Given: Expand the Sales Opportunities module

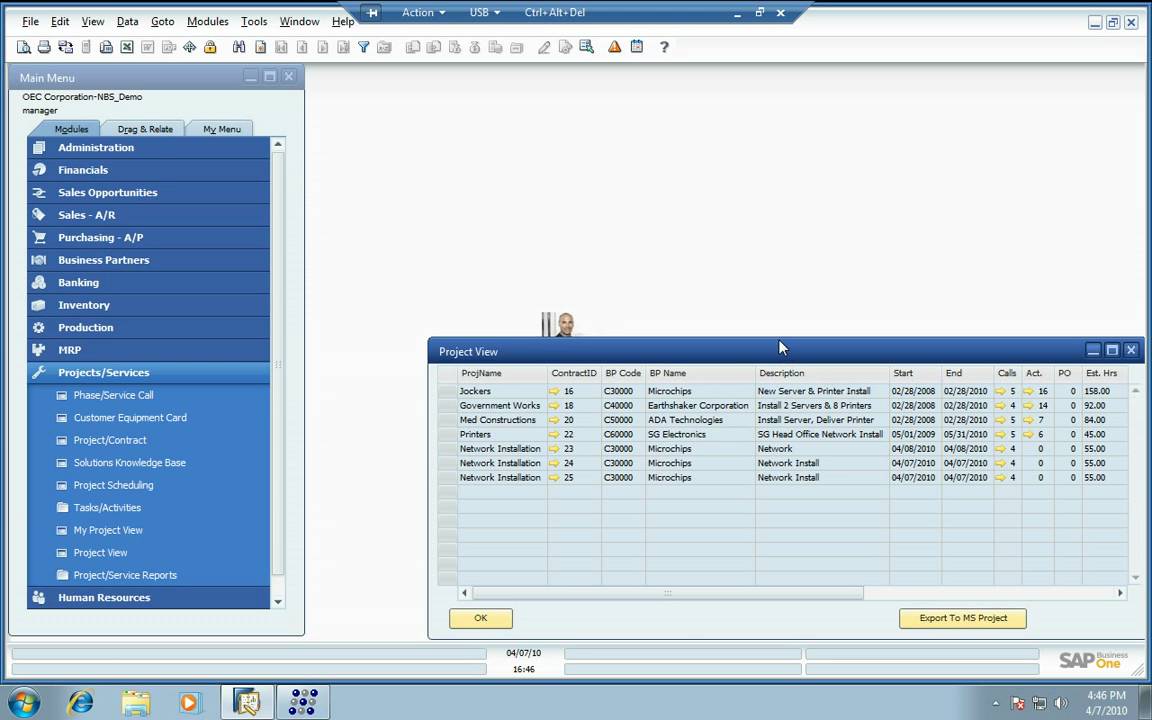Looking at the screenshot, I should (x=148, y=192).
